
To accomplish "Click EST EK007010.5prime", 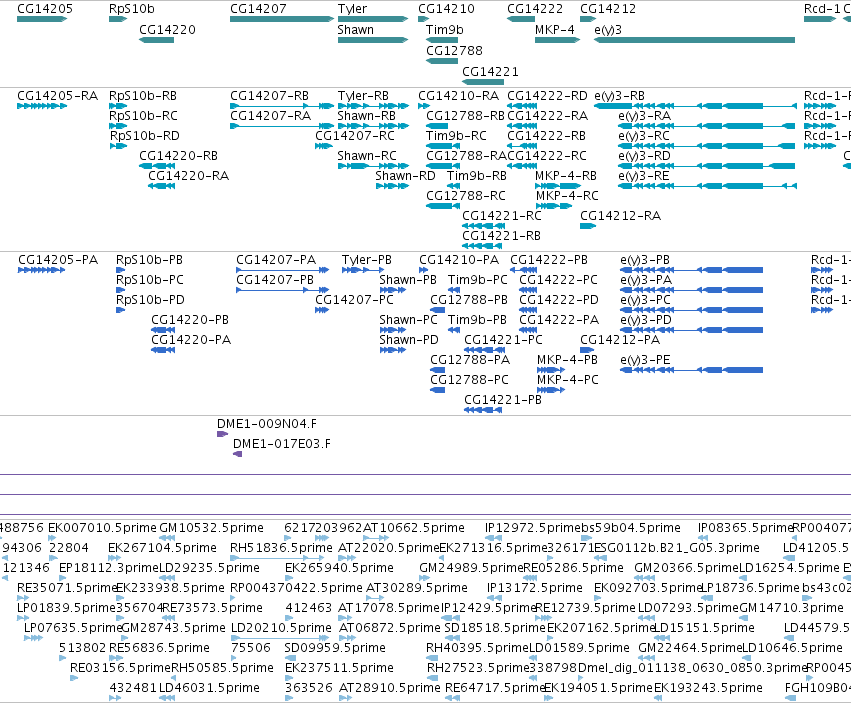I will coord(102,528).
